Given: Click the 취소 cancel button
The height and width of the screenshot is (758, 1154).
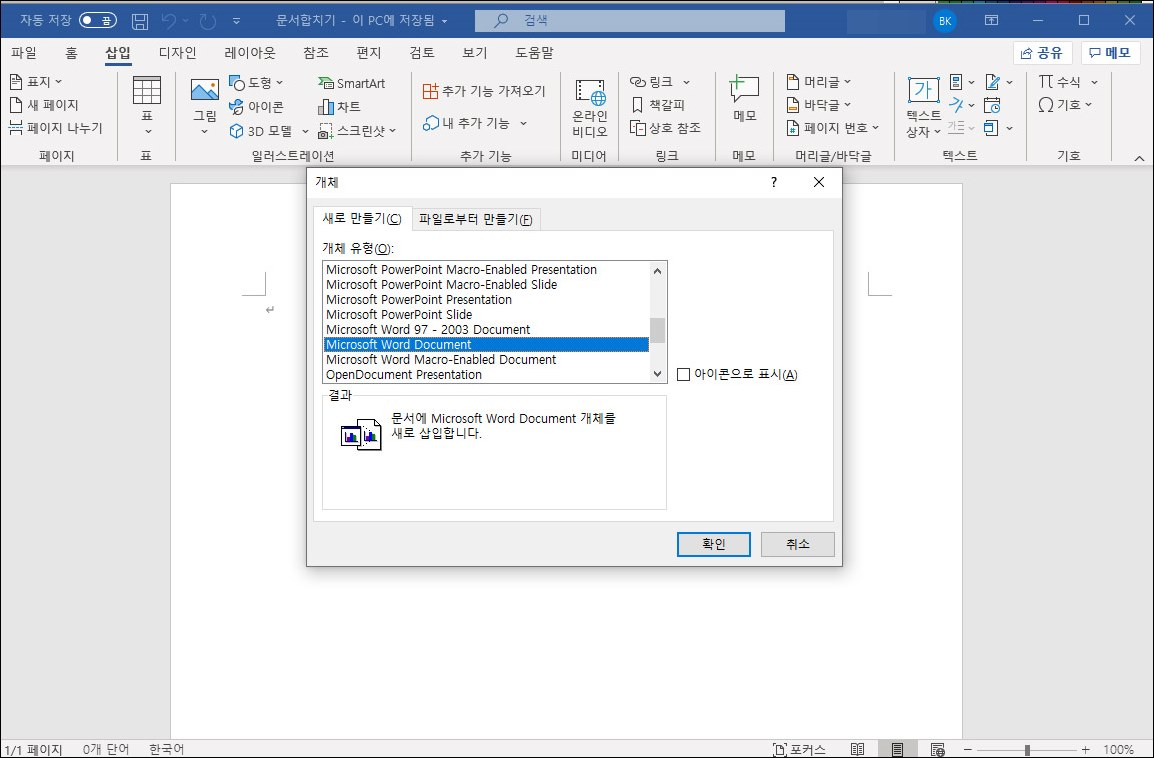Looking at the screenshot, I should [x=798, y=545].
